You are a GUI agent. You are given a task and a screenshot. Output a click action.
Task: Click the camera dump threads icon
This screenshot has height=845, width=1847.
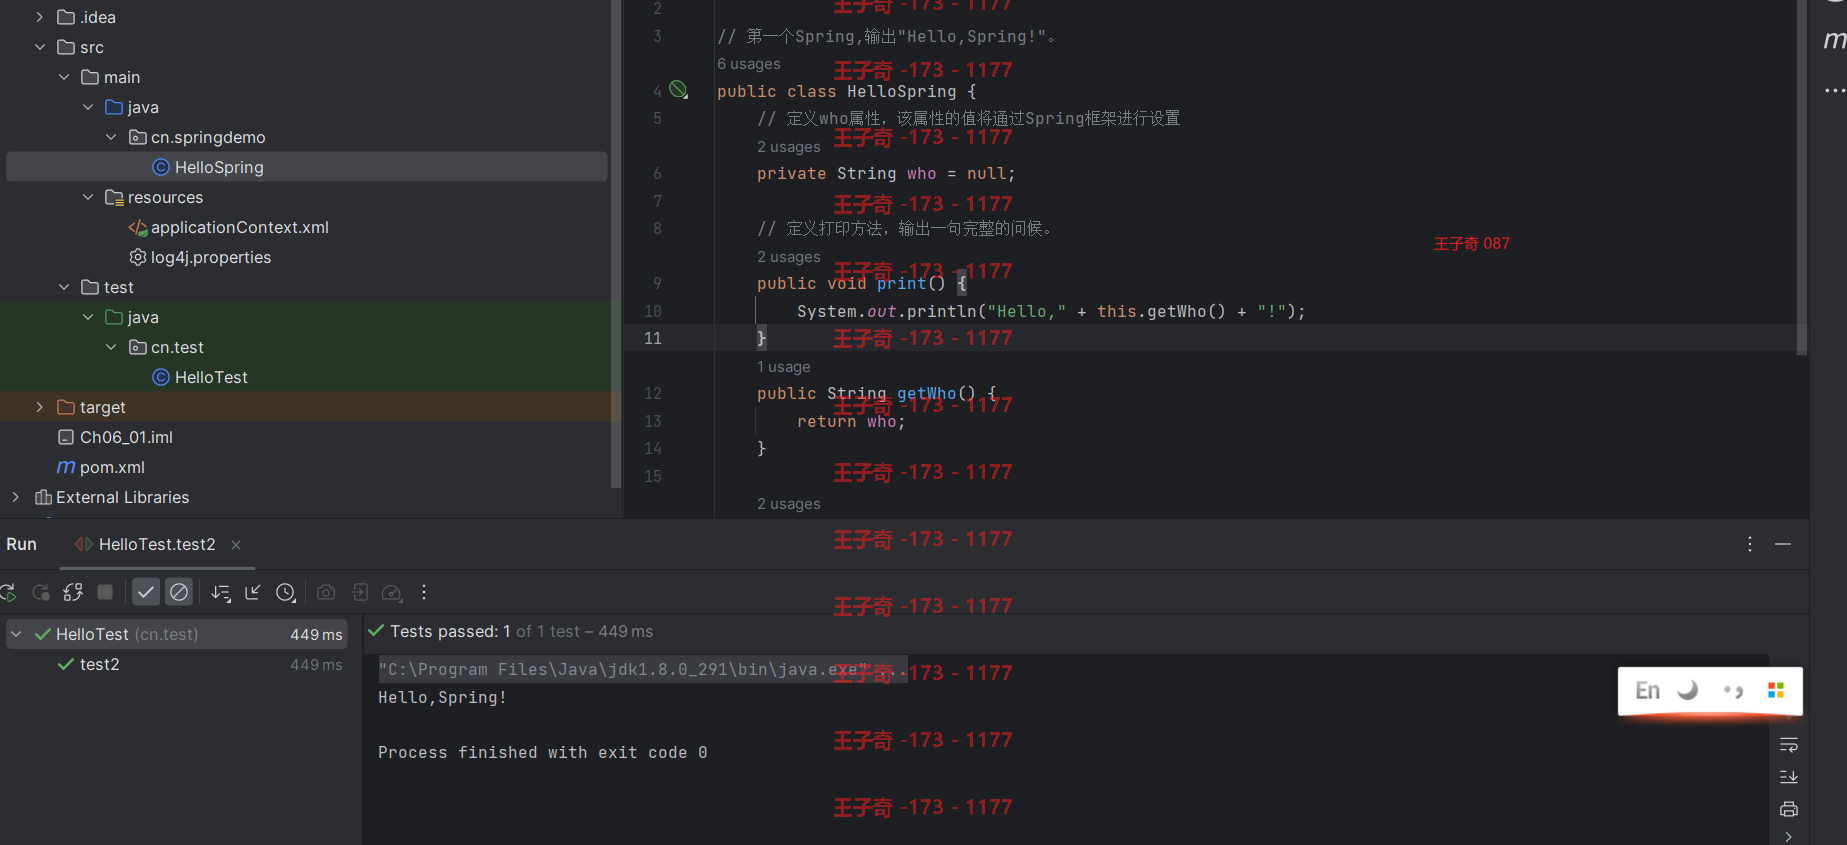tap(326, 592)
